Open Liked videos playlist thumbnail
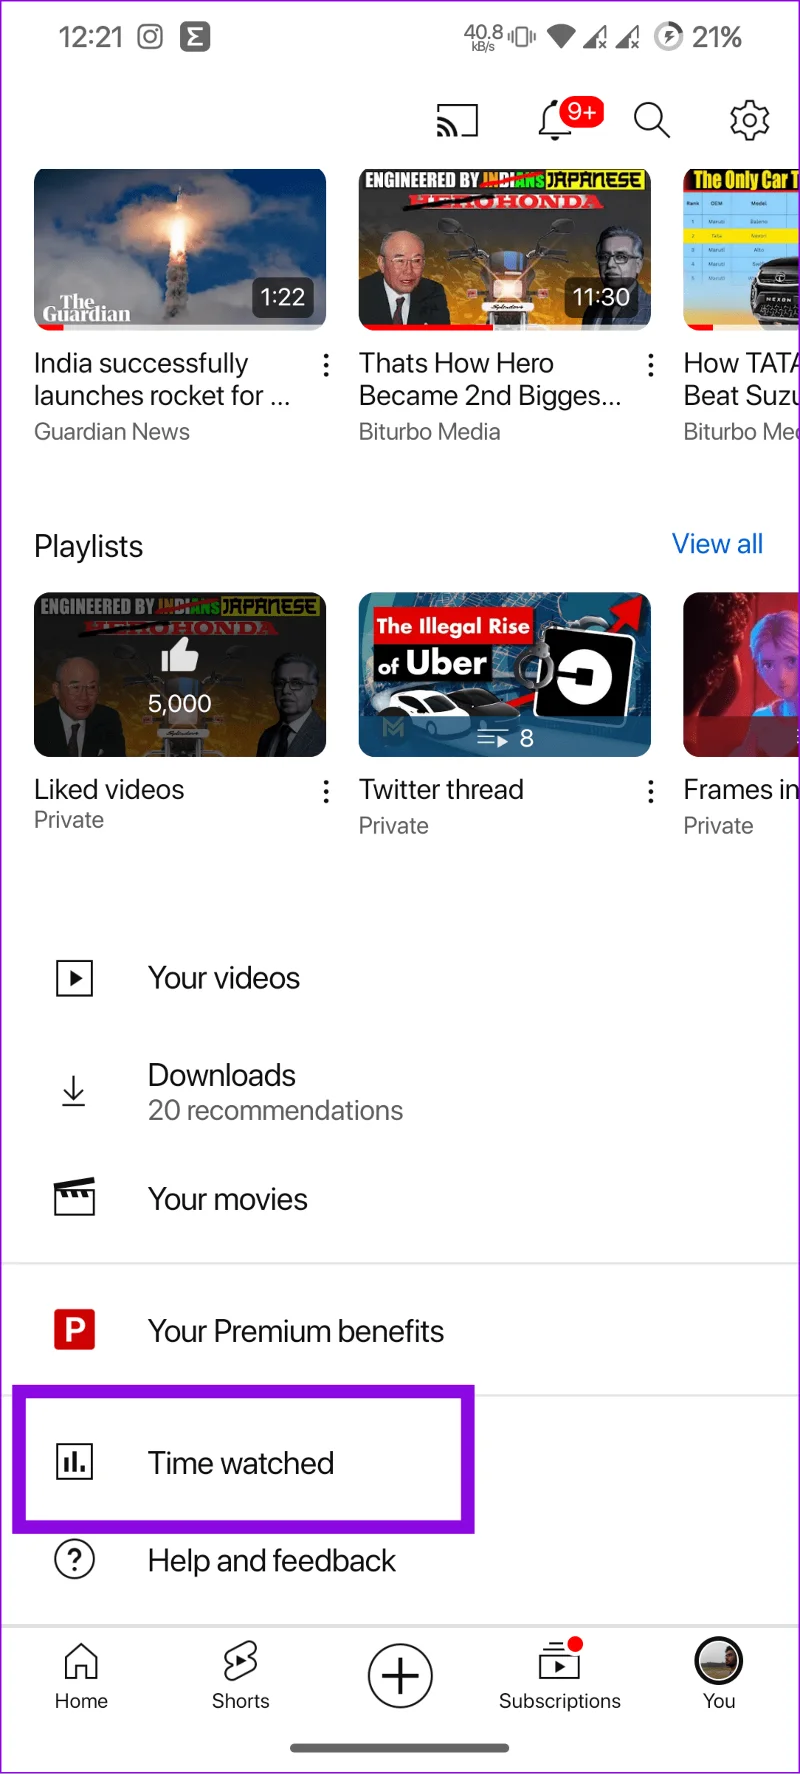The image size is (800, 1775). [180, 675]
